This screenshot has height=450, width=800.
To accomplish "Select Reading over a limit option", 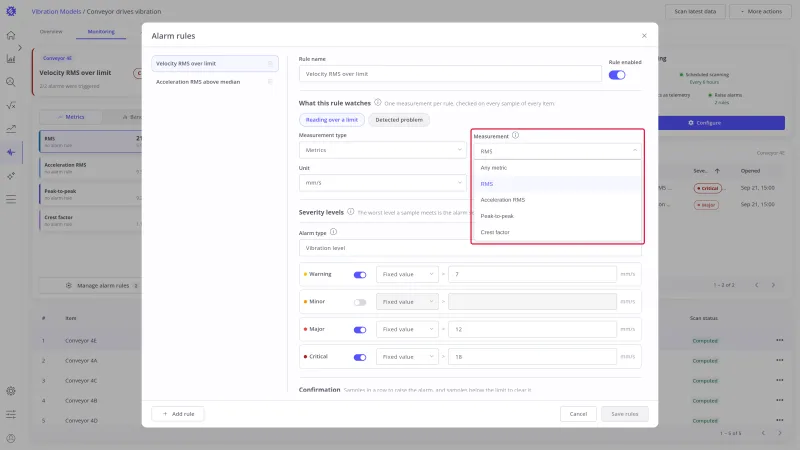I will coord(332,120).
